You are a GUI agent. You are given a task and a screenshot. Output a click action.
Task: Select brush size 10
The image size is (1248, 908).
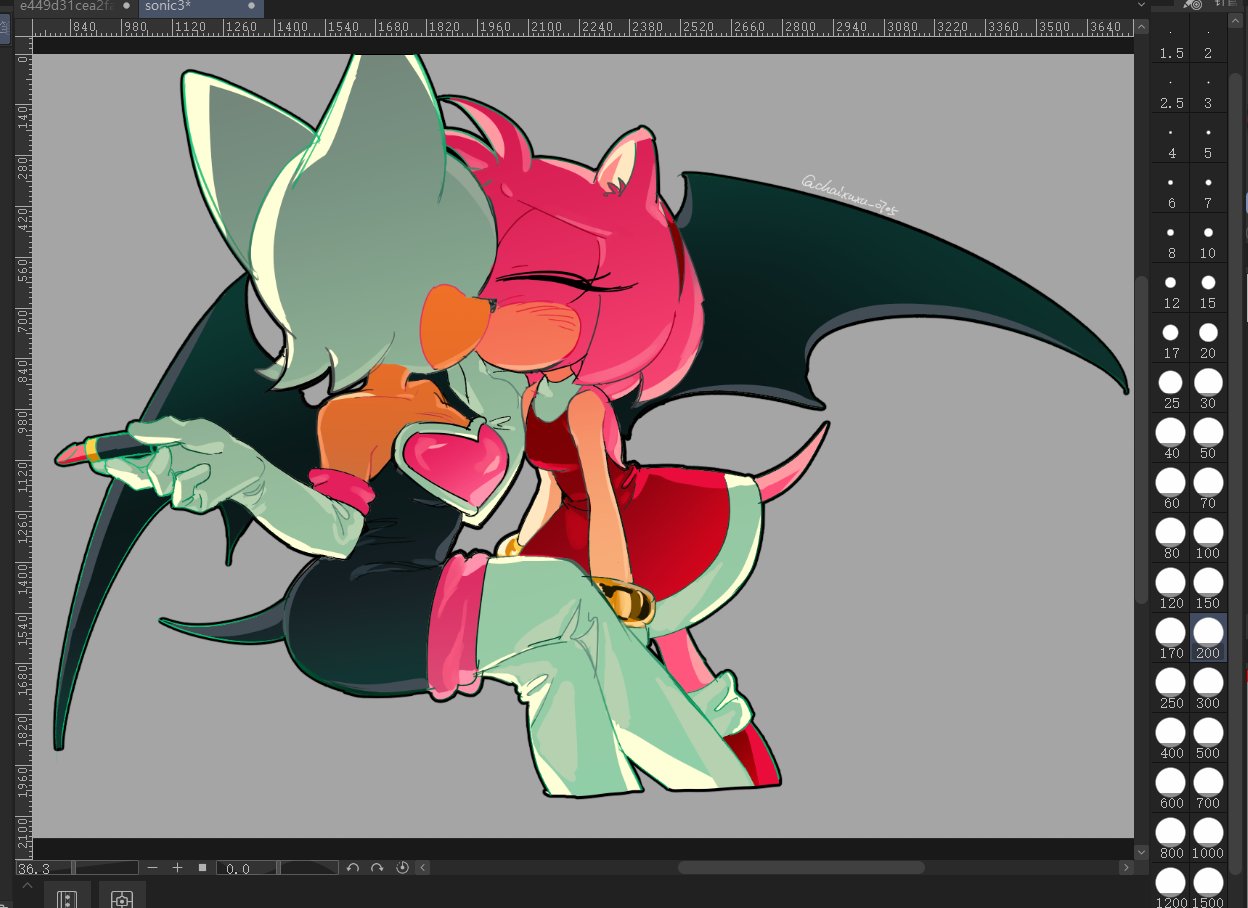pyautogui.click(x=1208, y=238)
